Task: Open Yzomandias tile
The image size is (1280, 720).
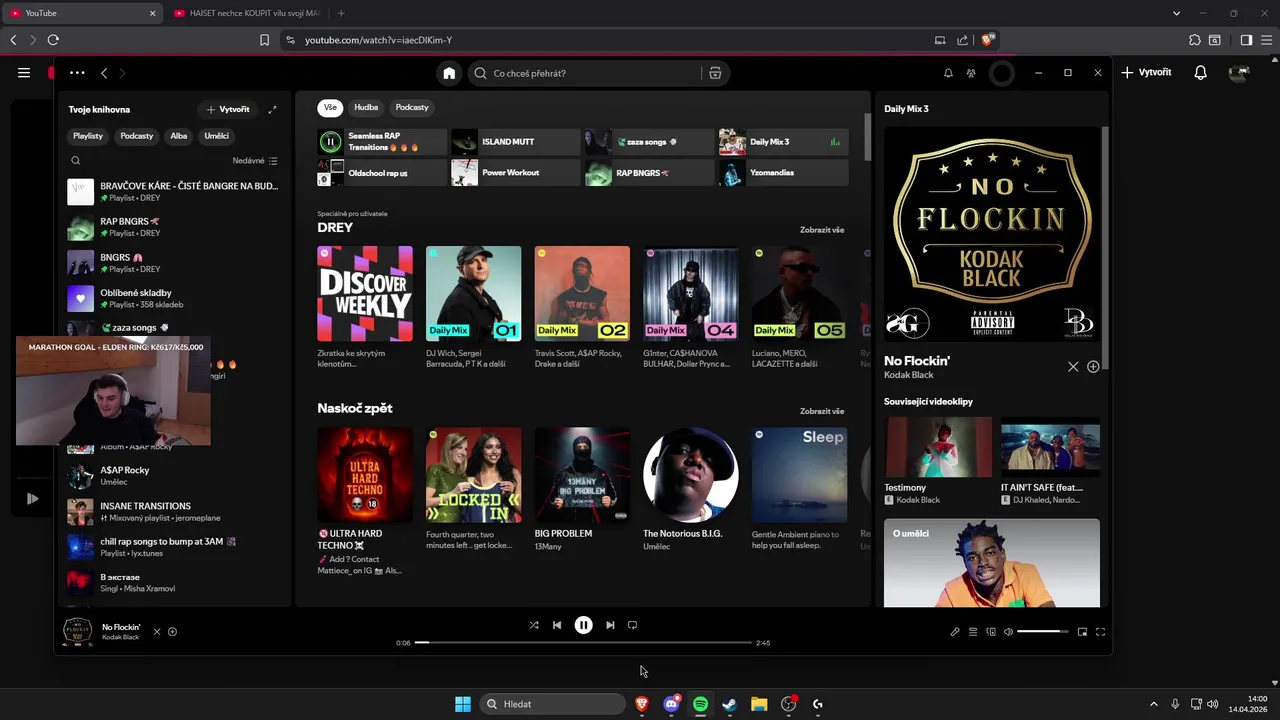Action: pos(783,173)
